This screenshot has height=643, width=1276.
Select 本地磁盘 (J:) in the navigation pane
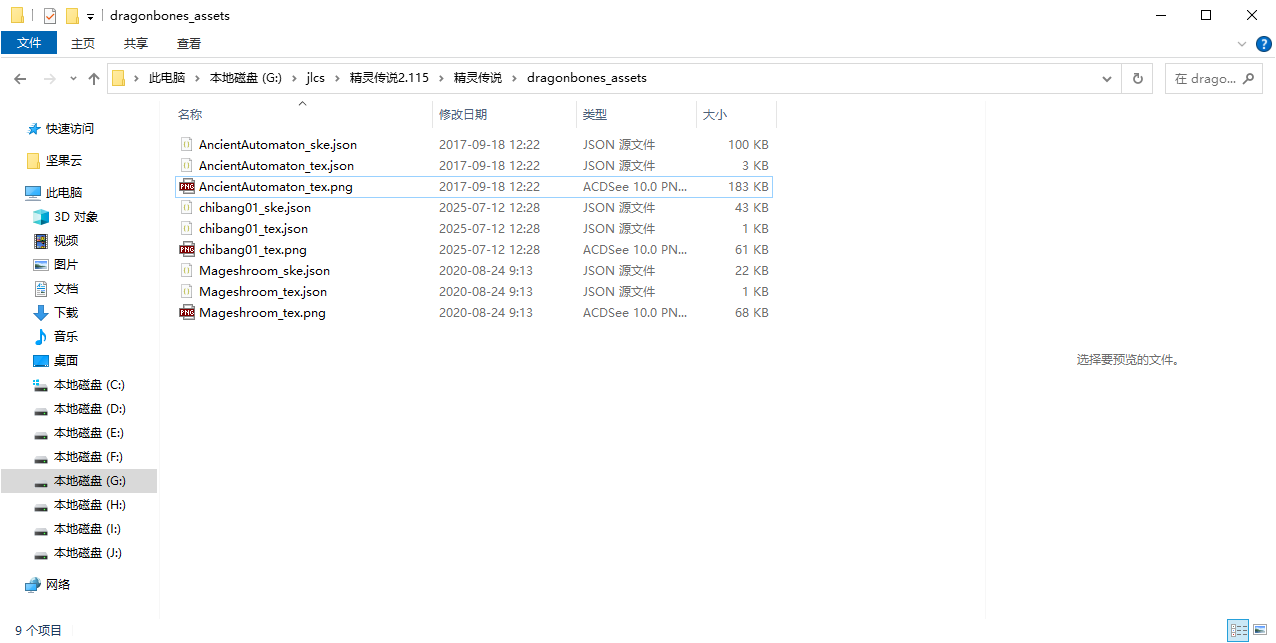point(88,553)
